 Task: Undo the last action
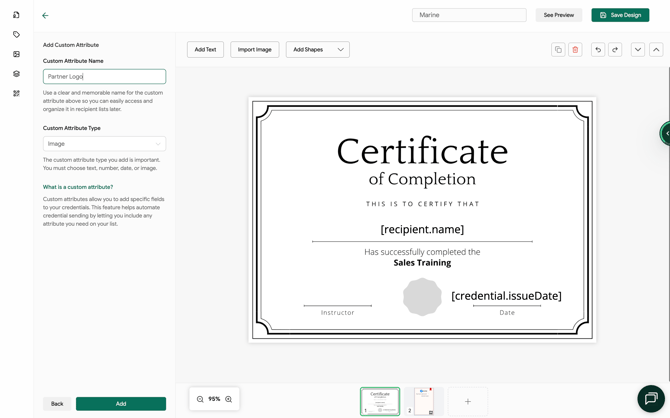coord(598,50)
